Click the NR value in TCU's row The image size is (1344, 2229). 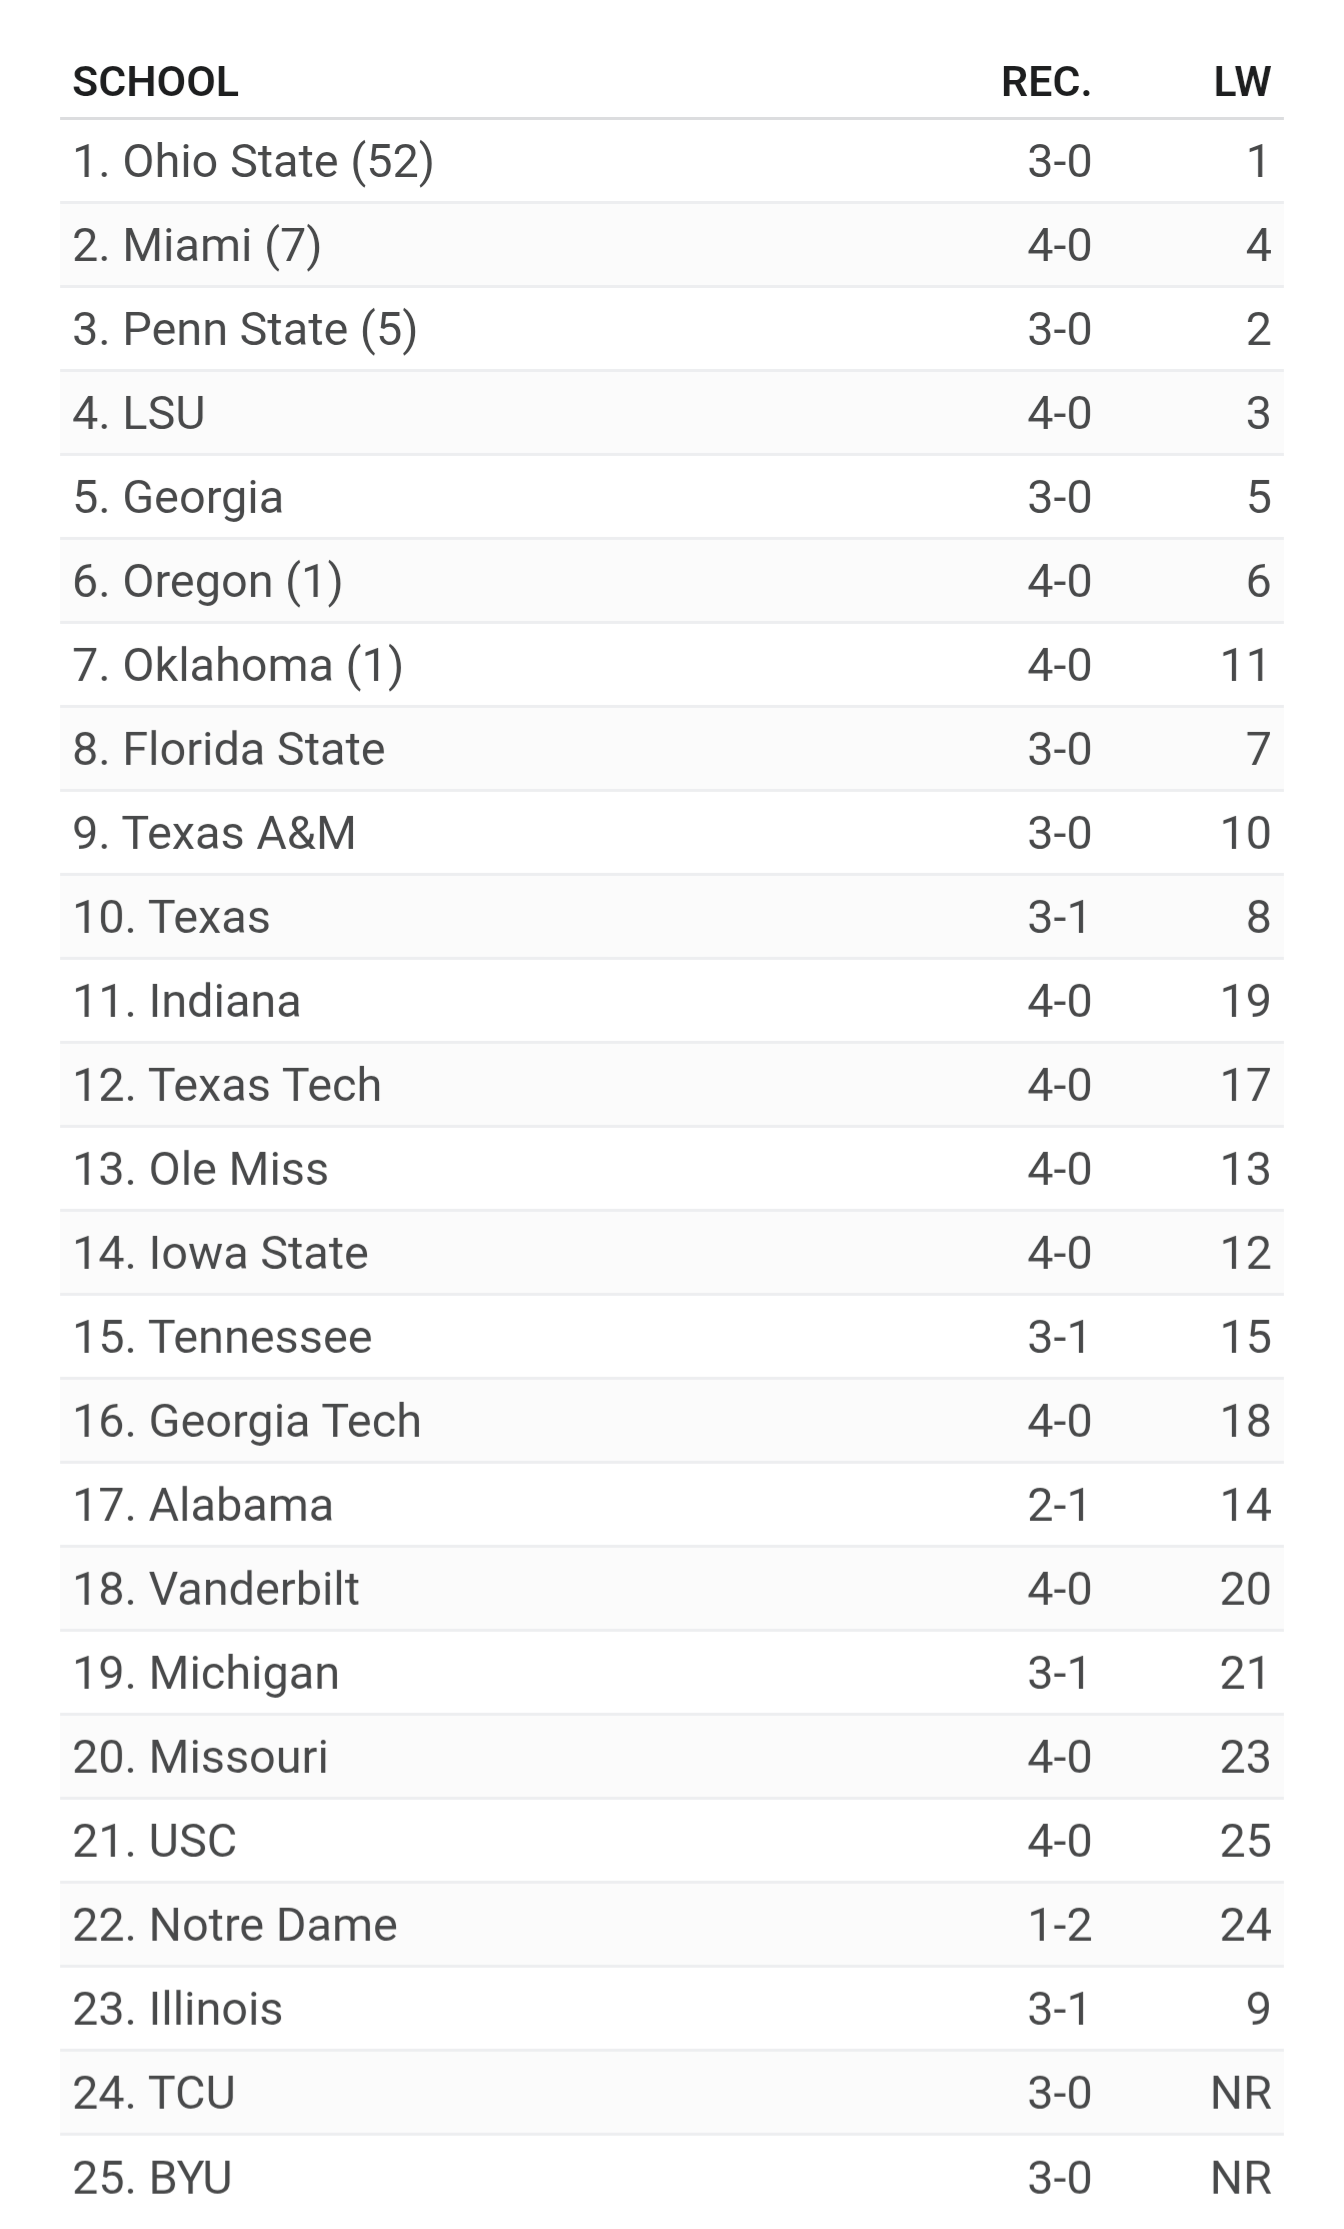point(1240,2094)
